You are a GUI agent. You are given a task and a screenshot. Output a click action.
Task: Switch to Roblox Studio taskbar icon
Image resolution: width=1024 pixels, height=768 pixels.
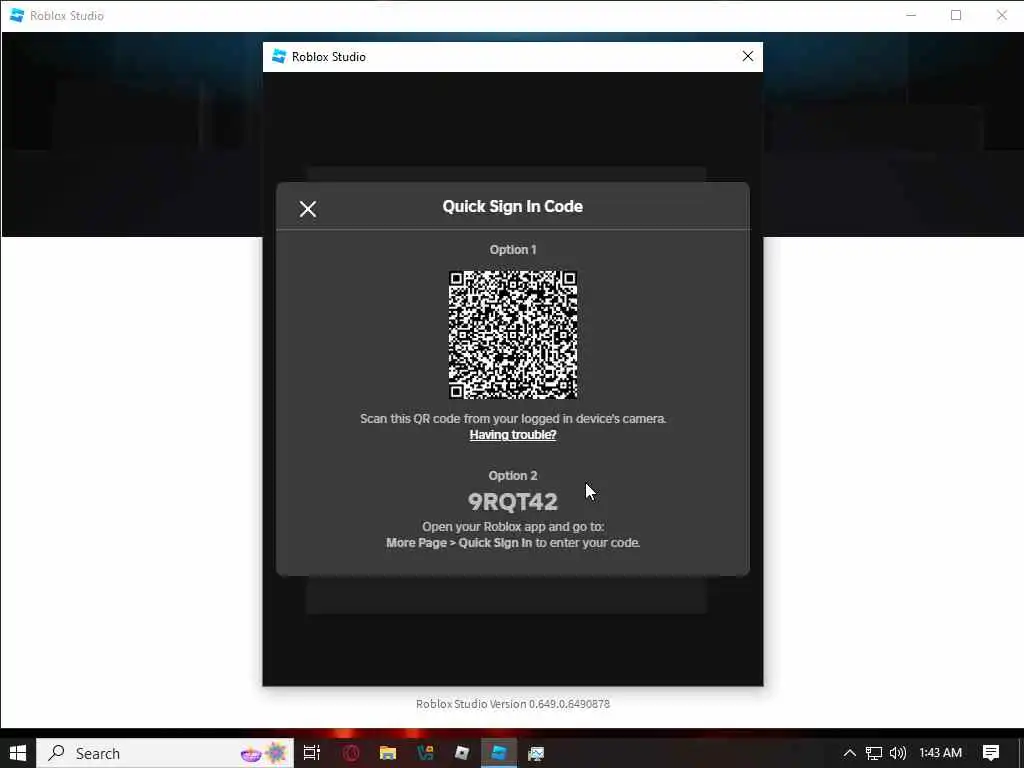pos(499,753)
